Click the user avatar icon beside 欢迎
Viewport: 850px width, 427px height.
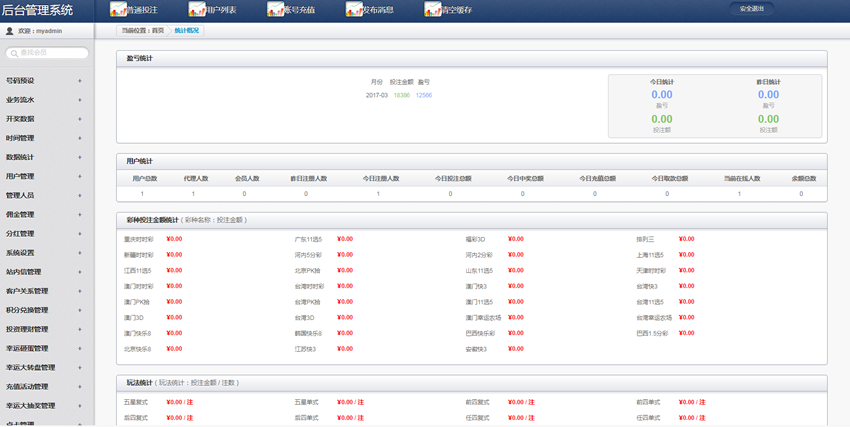pos(10,31)
